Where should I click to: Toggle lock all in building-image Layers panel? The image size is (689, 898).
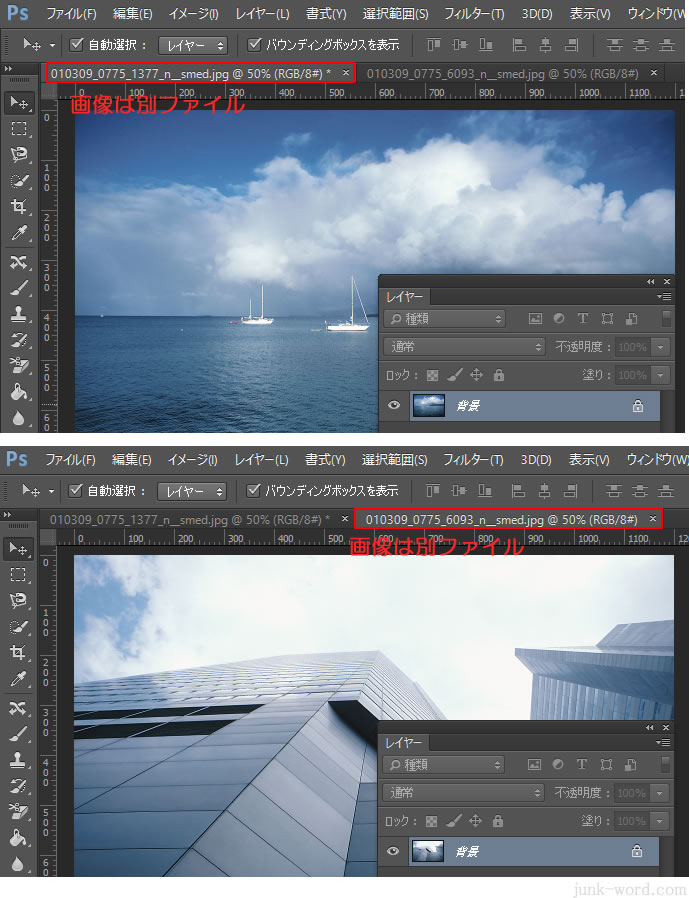tap(498, 821)
